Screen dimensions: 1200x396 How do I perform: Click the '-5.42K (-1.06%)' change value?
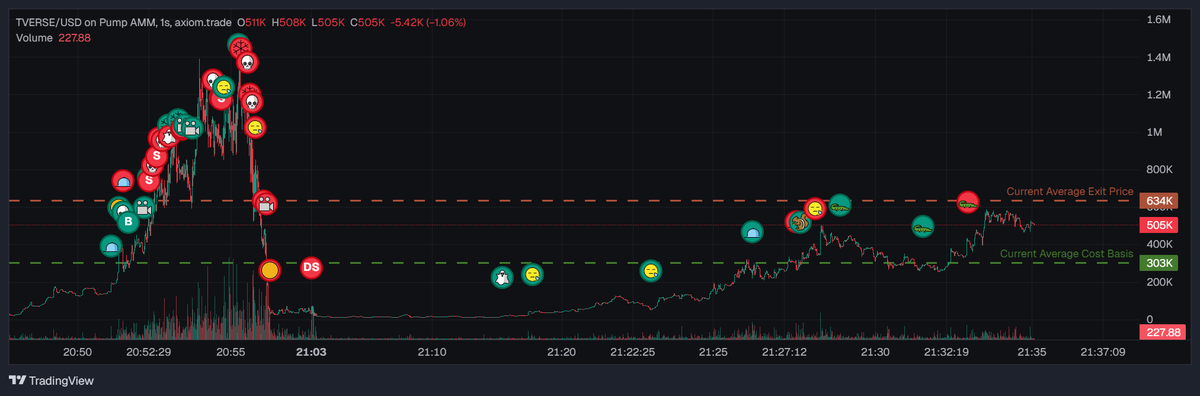(427, 22)
